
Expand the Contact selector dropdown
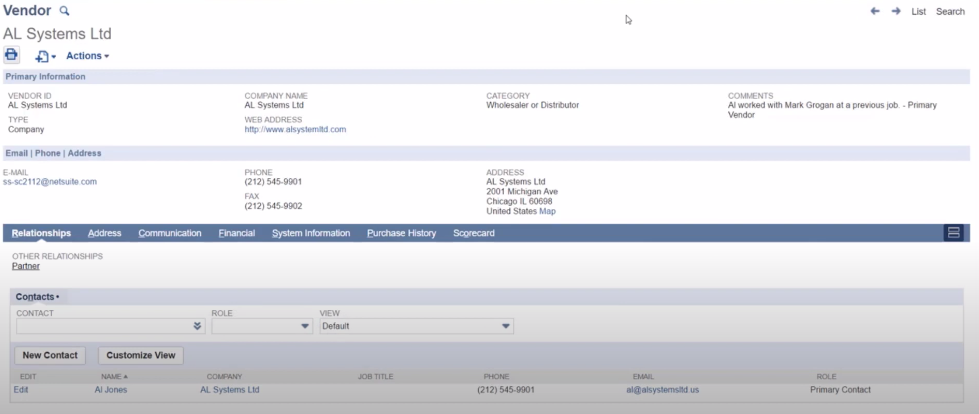point(197,326)
